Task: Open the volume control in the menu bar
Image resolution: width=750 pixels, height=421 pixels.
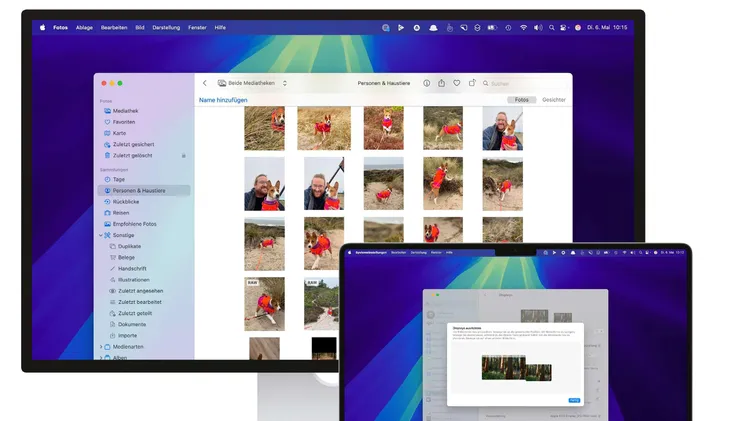Action: coord(538,28)
